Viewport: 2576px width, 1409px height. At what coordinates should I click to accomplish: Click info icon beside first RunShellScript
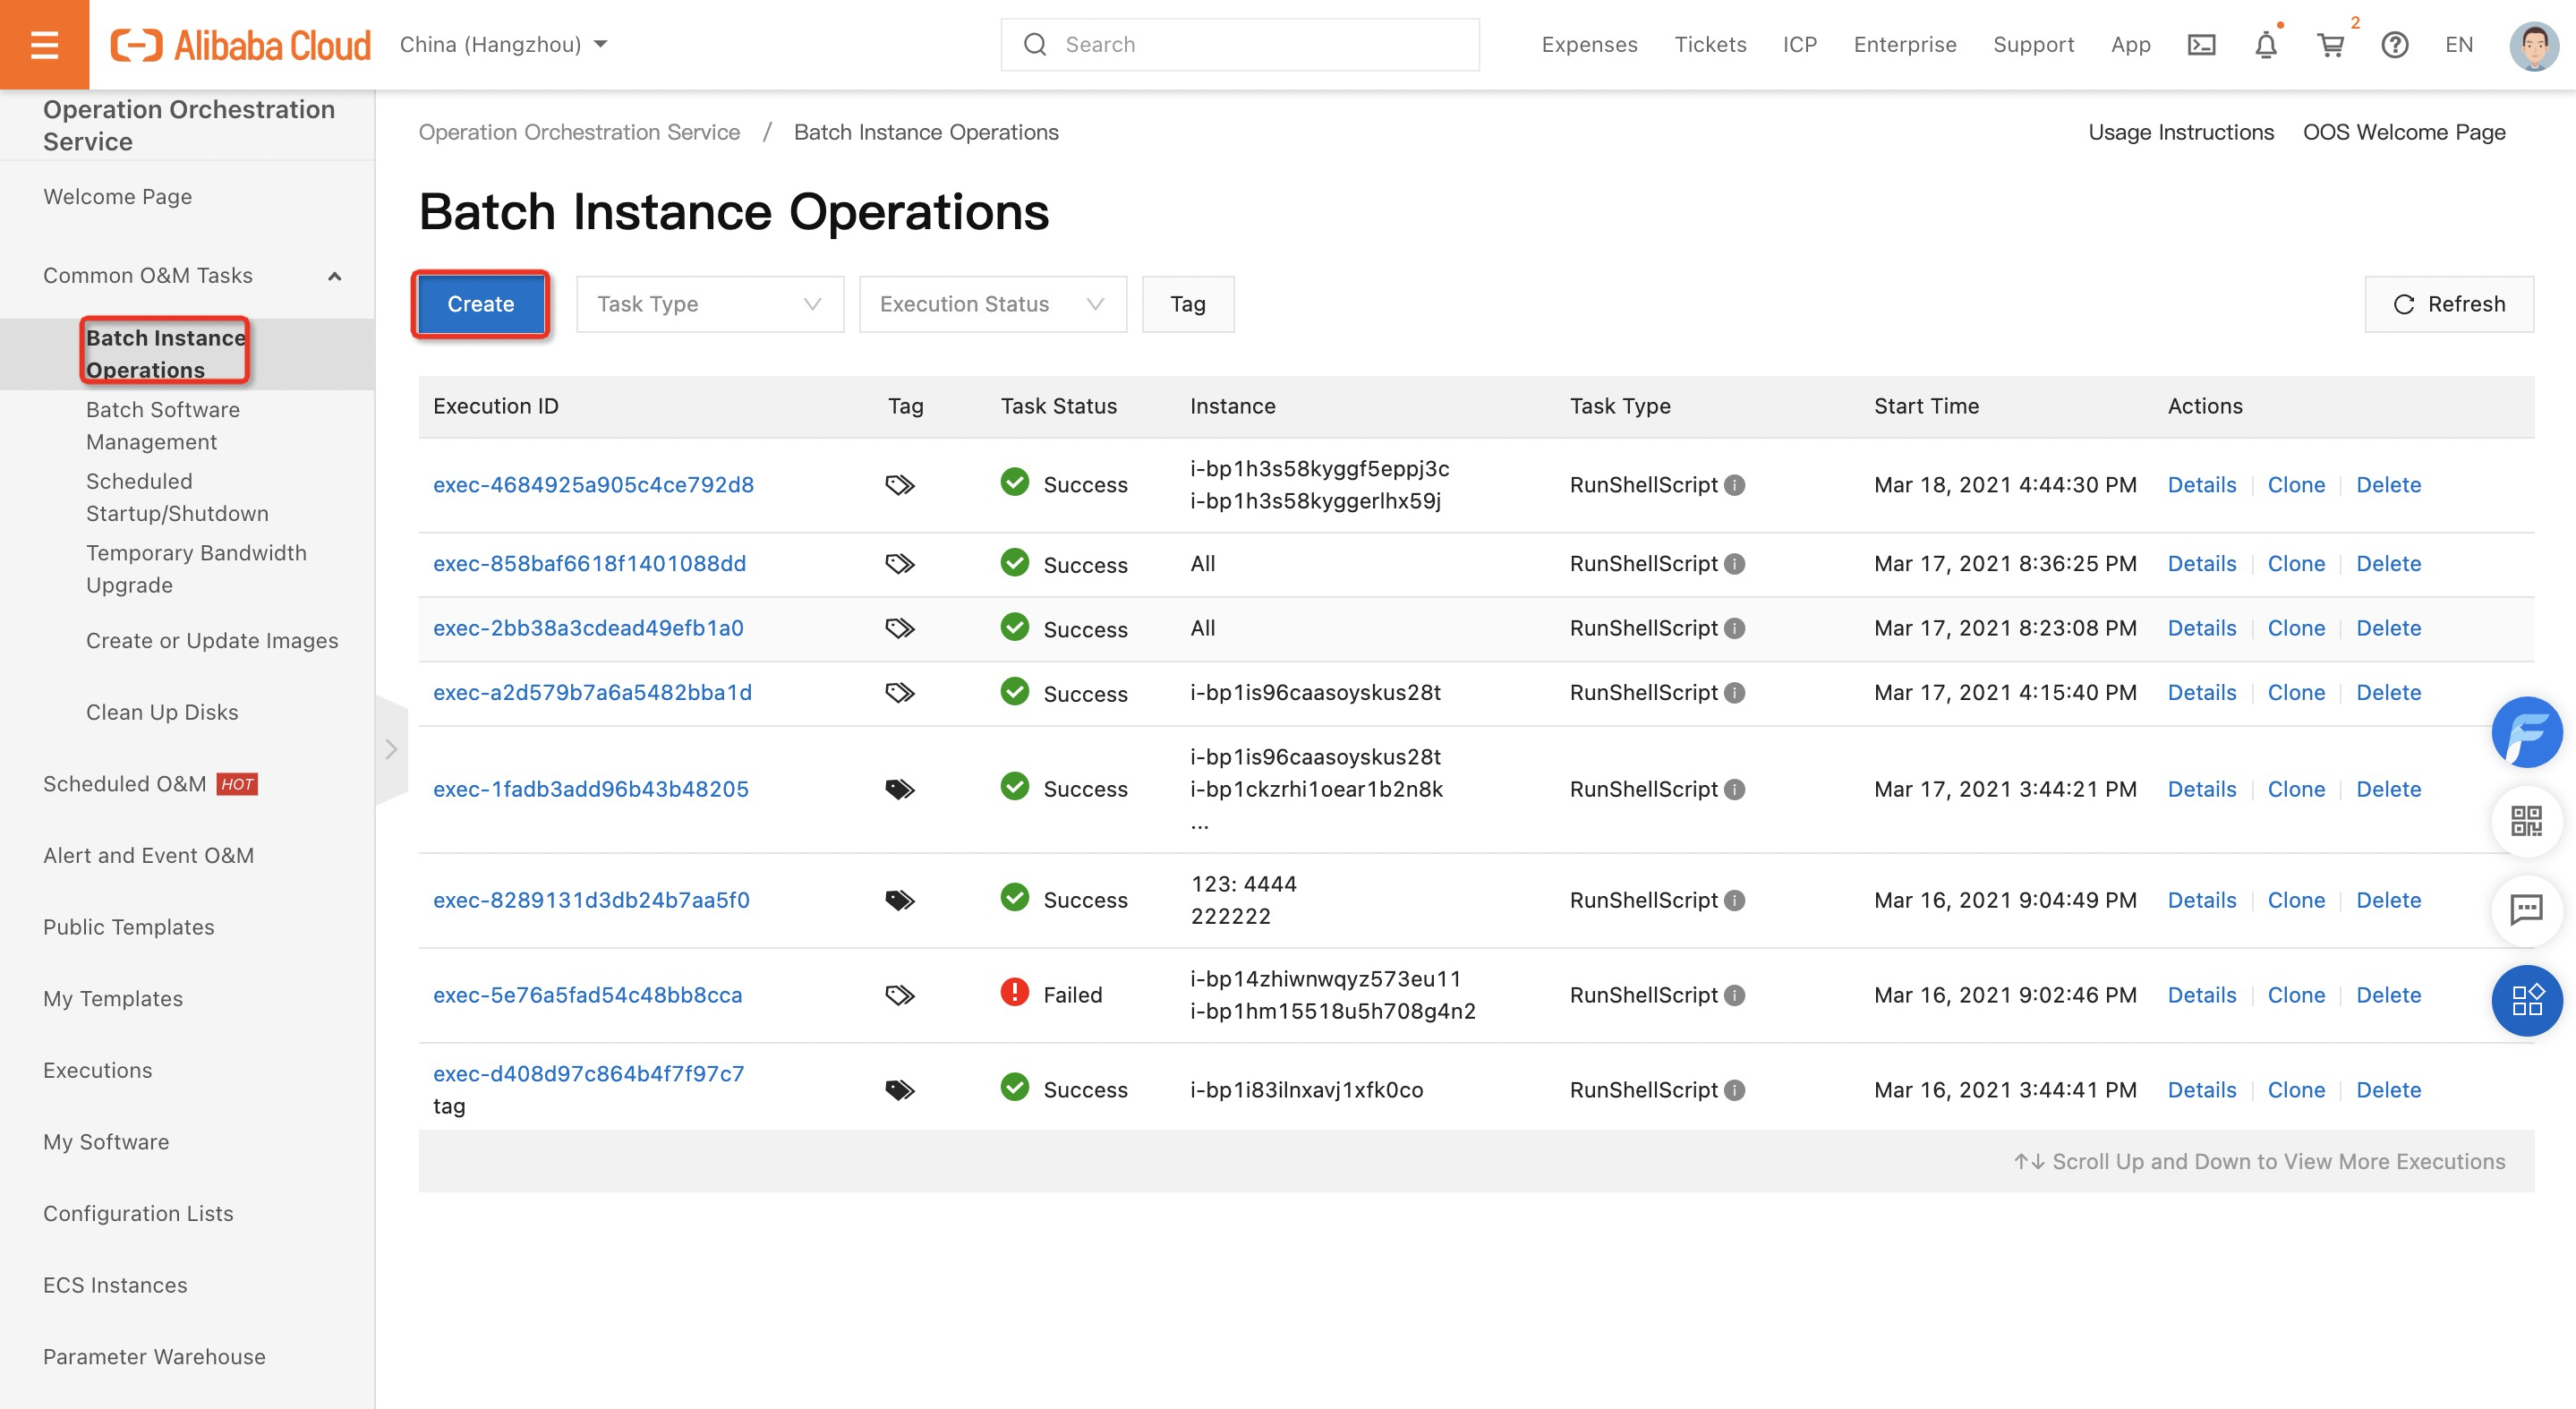click(1735, 485)
